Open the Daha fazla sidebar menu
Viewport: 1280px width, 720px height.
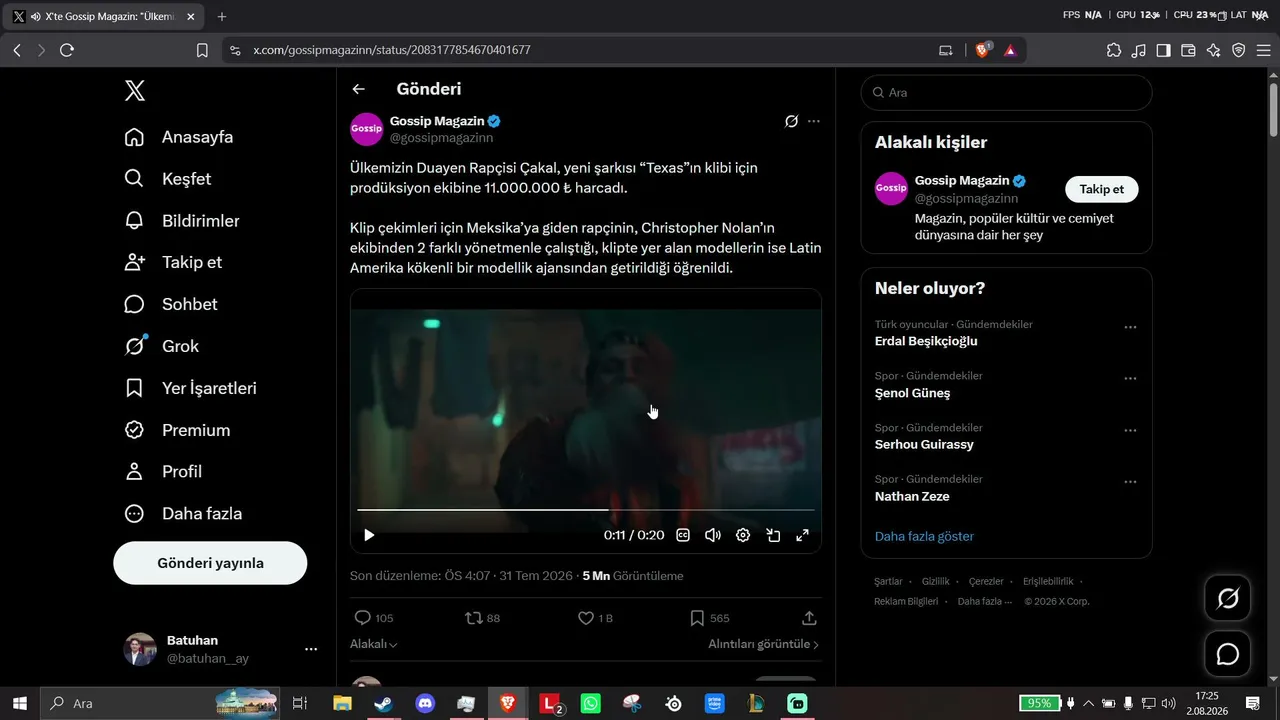point(182,514)
